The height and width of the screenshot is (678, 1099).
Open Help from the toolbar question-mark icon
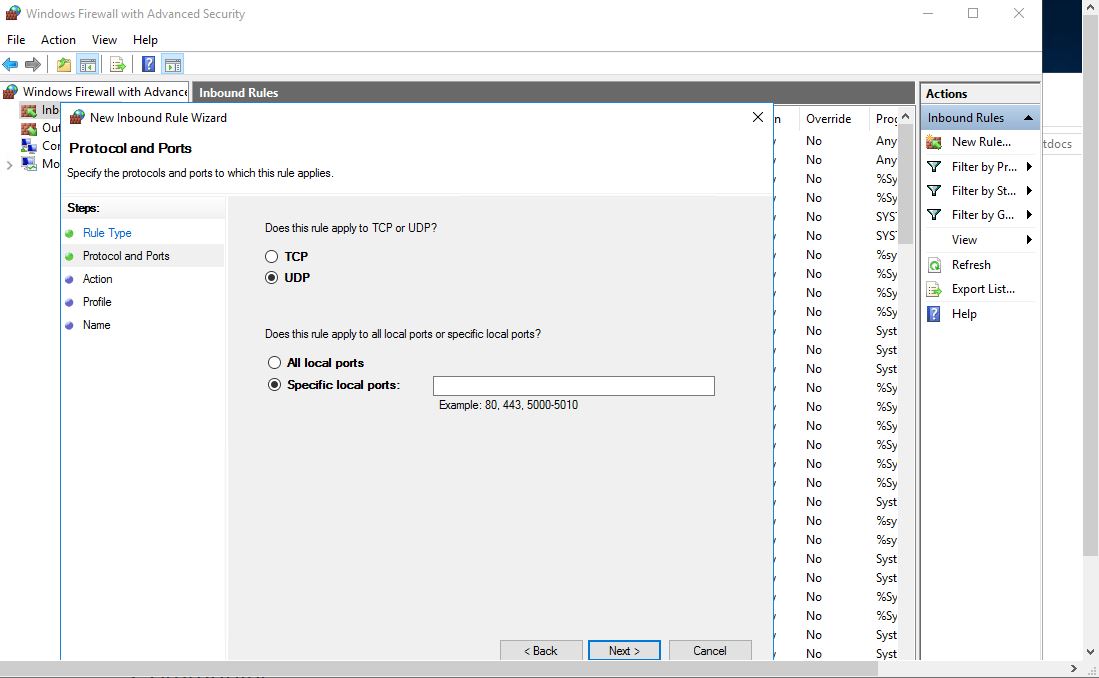tap(149, 65)
